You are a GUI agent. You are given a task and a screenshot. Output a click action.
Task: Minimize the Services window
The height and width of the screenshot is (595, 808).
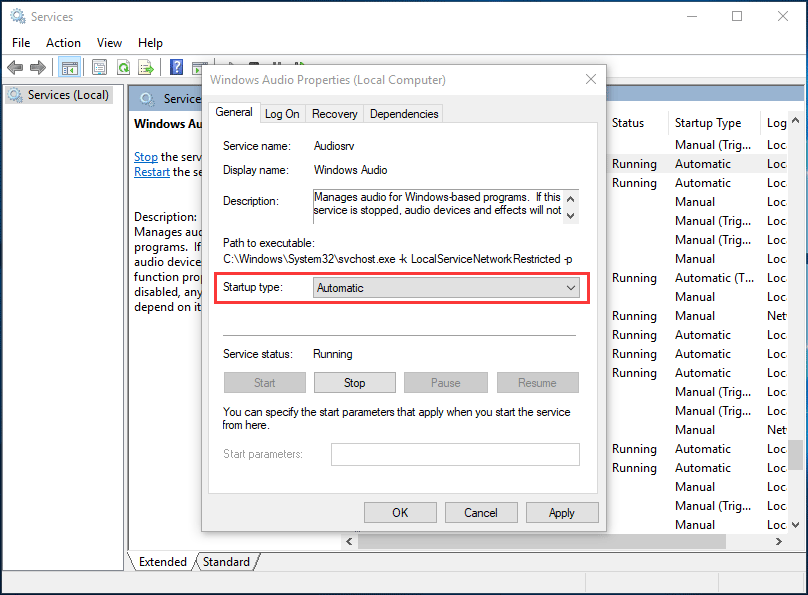[692, 16]
